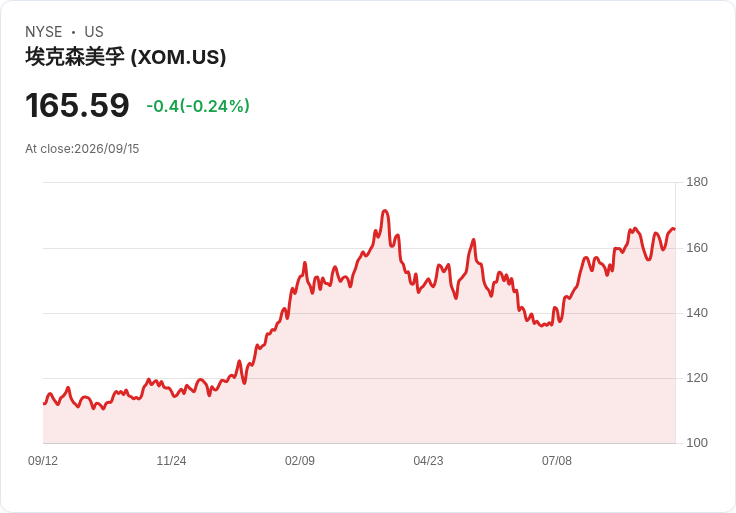This screenshot has height=513, width=736.
Task: Click the stock title 埃克森美孚 (XOM.US)
Action: (125, 57)
